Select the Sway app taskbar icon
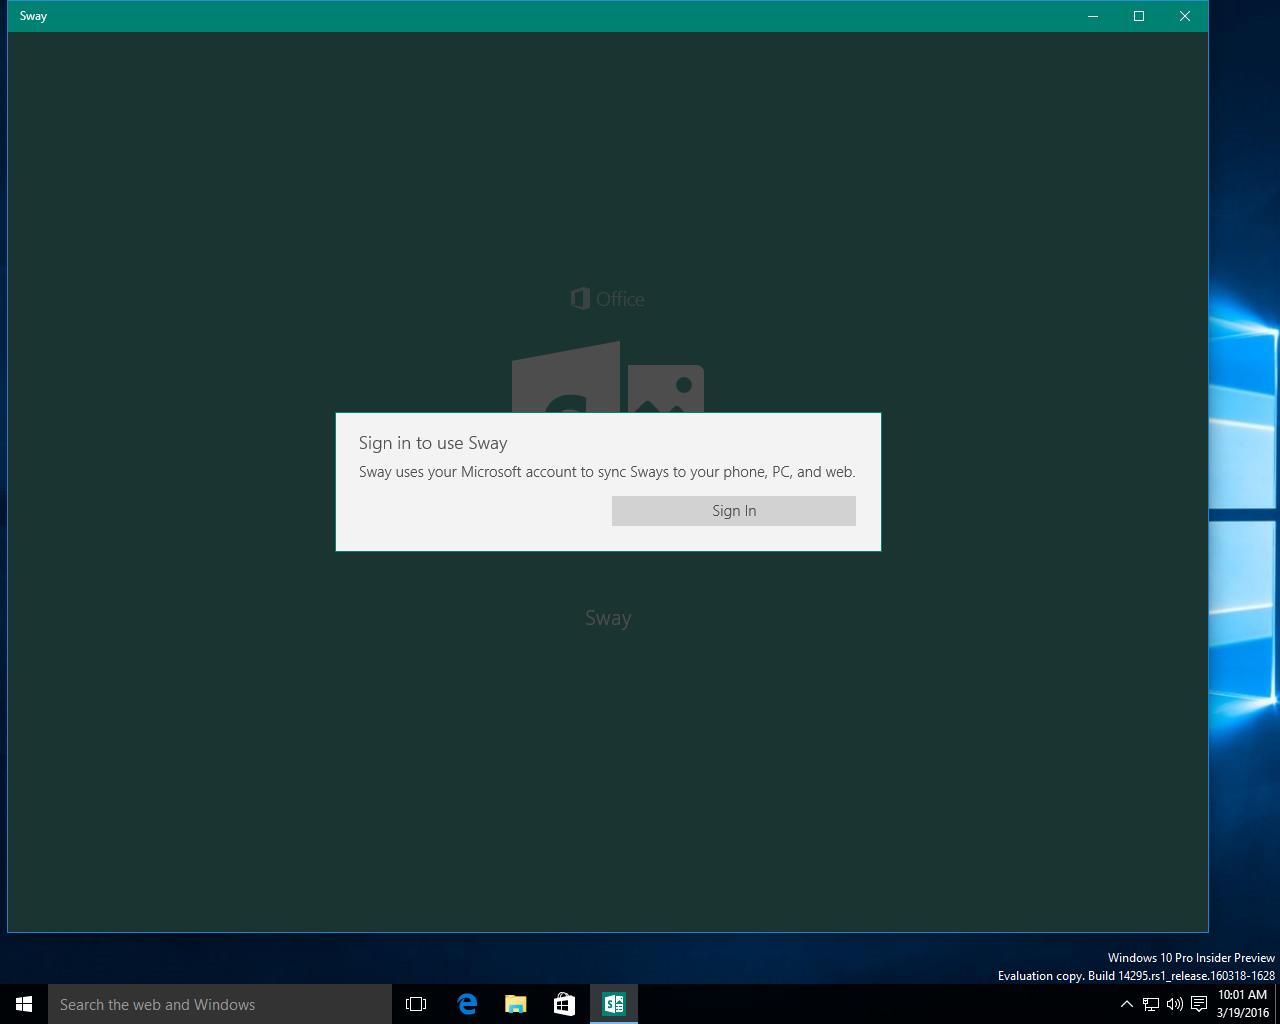1280x1024 pixels. tap(614, 1004)
